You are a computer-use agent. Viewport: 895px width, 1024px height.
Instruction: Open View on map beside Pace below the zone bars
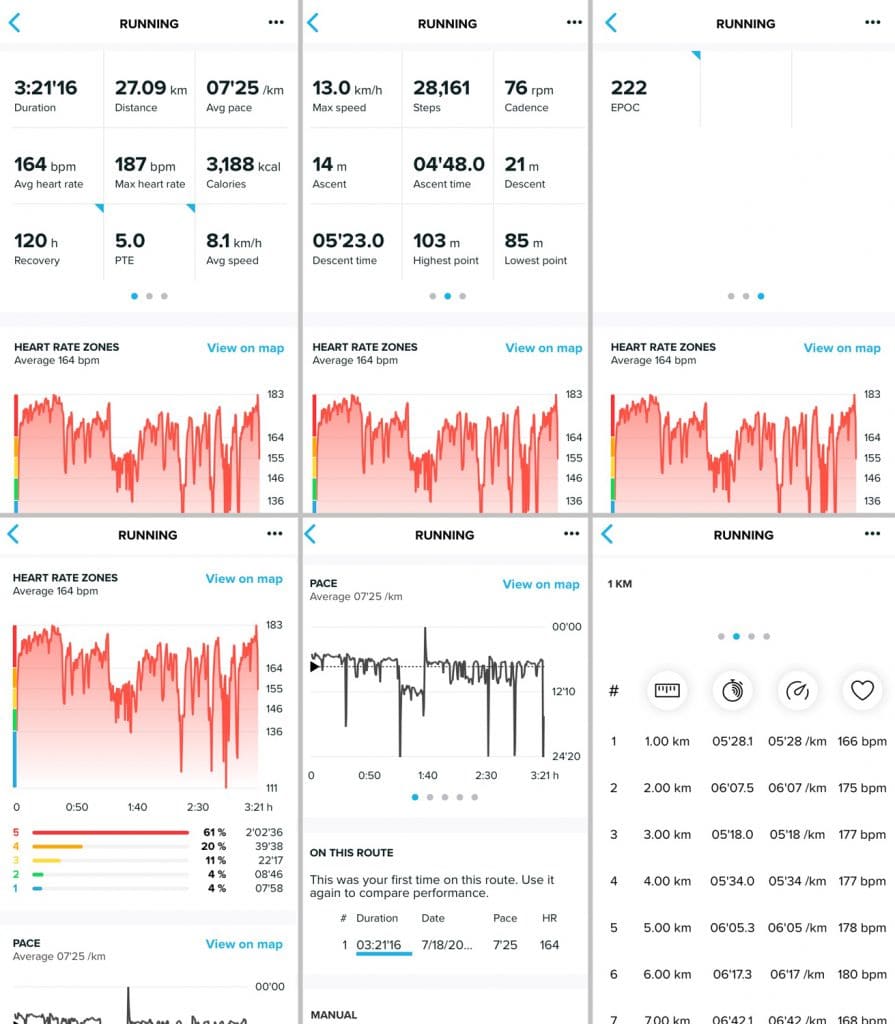[244, 944]
